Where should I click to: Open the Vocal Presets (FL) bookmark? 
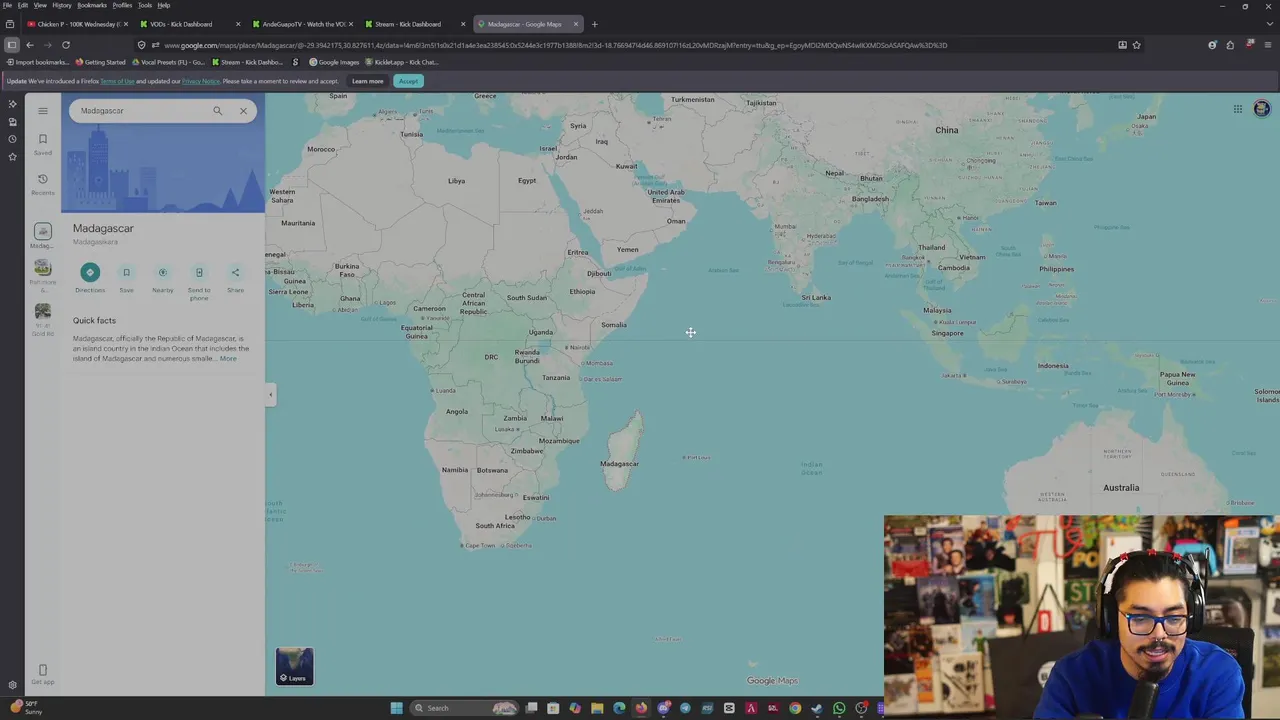(x=168, y=62)
